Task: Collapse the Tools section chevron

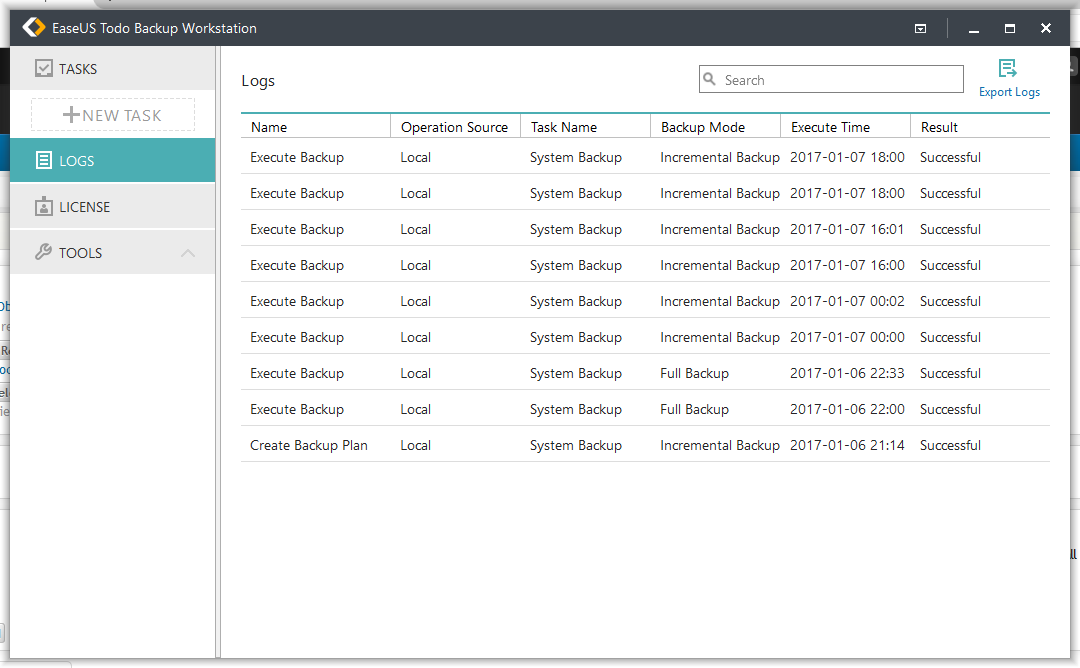Action: pyautogui.click(x=188, y=253)
